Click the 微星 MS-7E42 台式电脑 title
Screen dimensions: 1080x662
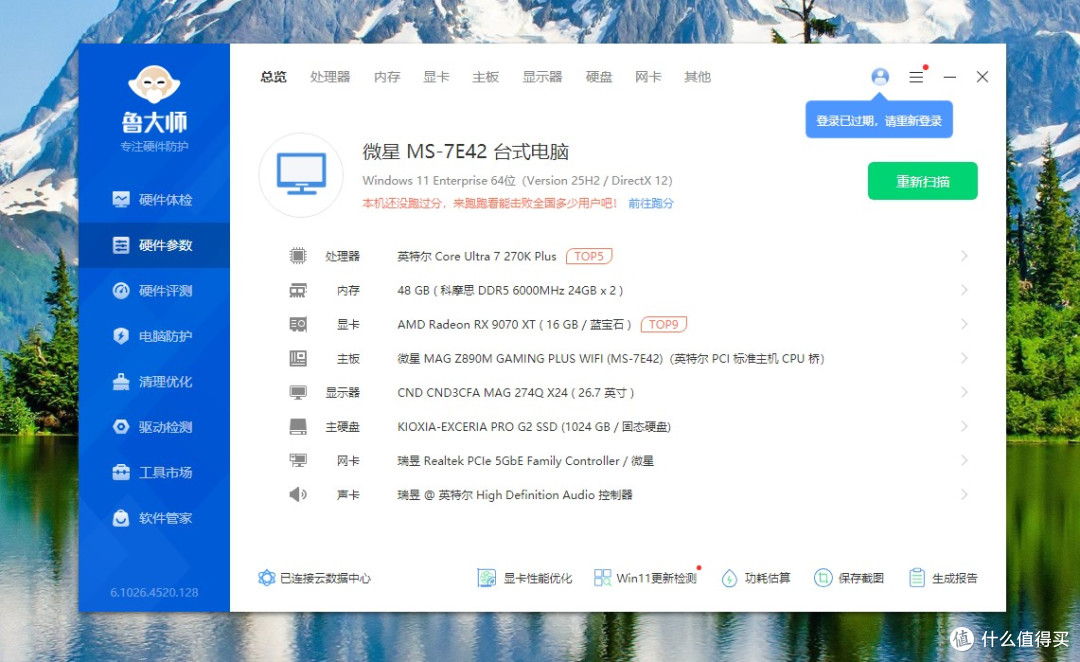click(466, 152)
